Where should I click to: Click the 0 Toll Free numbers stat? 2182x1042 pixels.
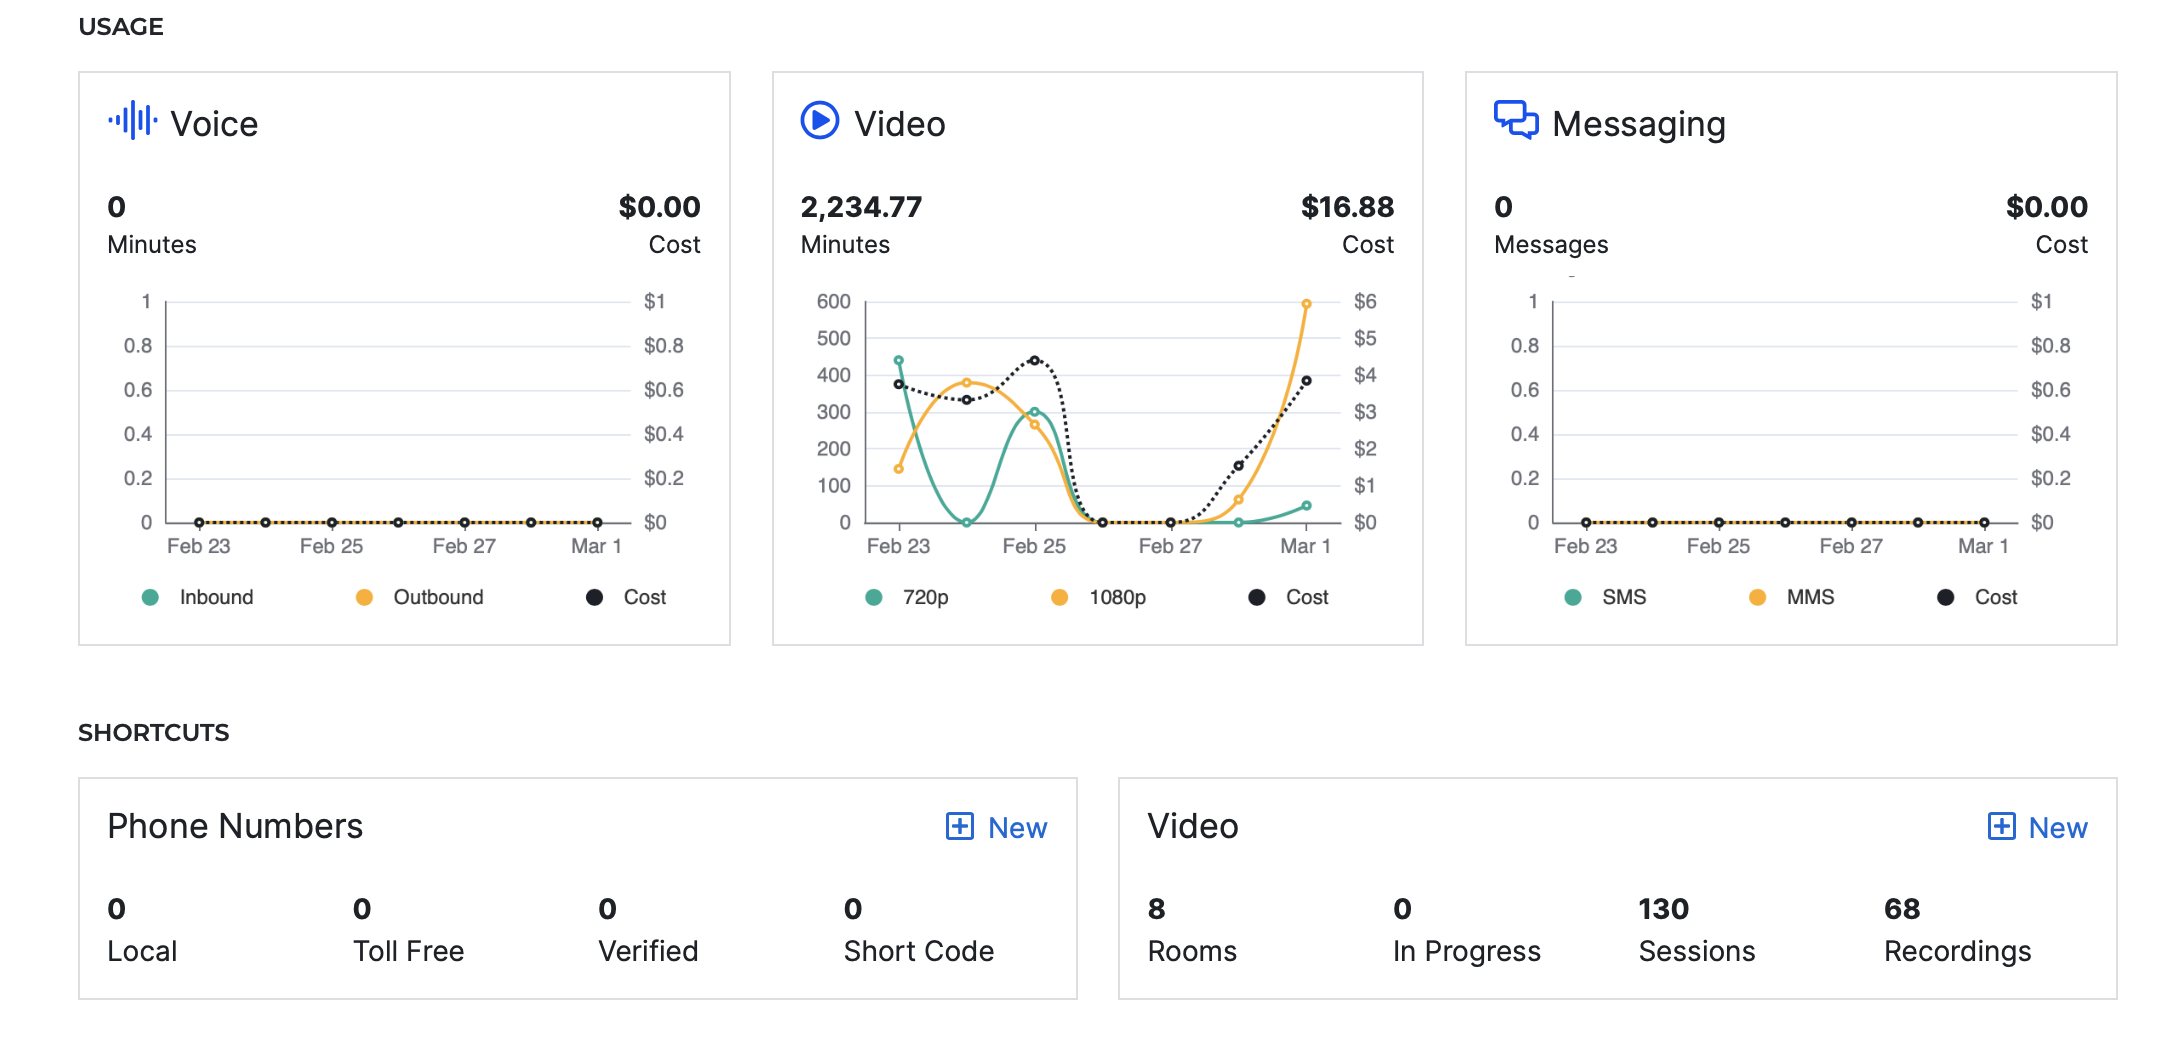pos(408,930)
